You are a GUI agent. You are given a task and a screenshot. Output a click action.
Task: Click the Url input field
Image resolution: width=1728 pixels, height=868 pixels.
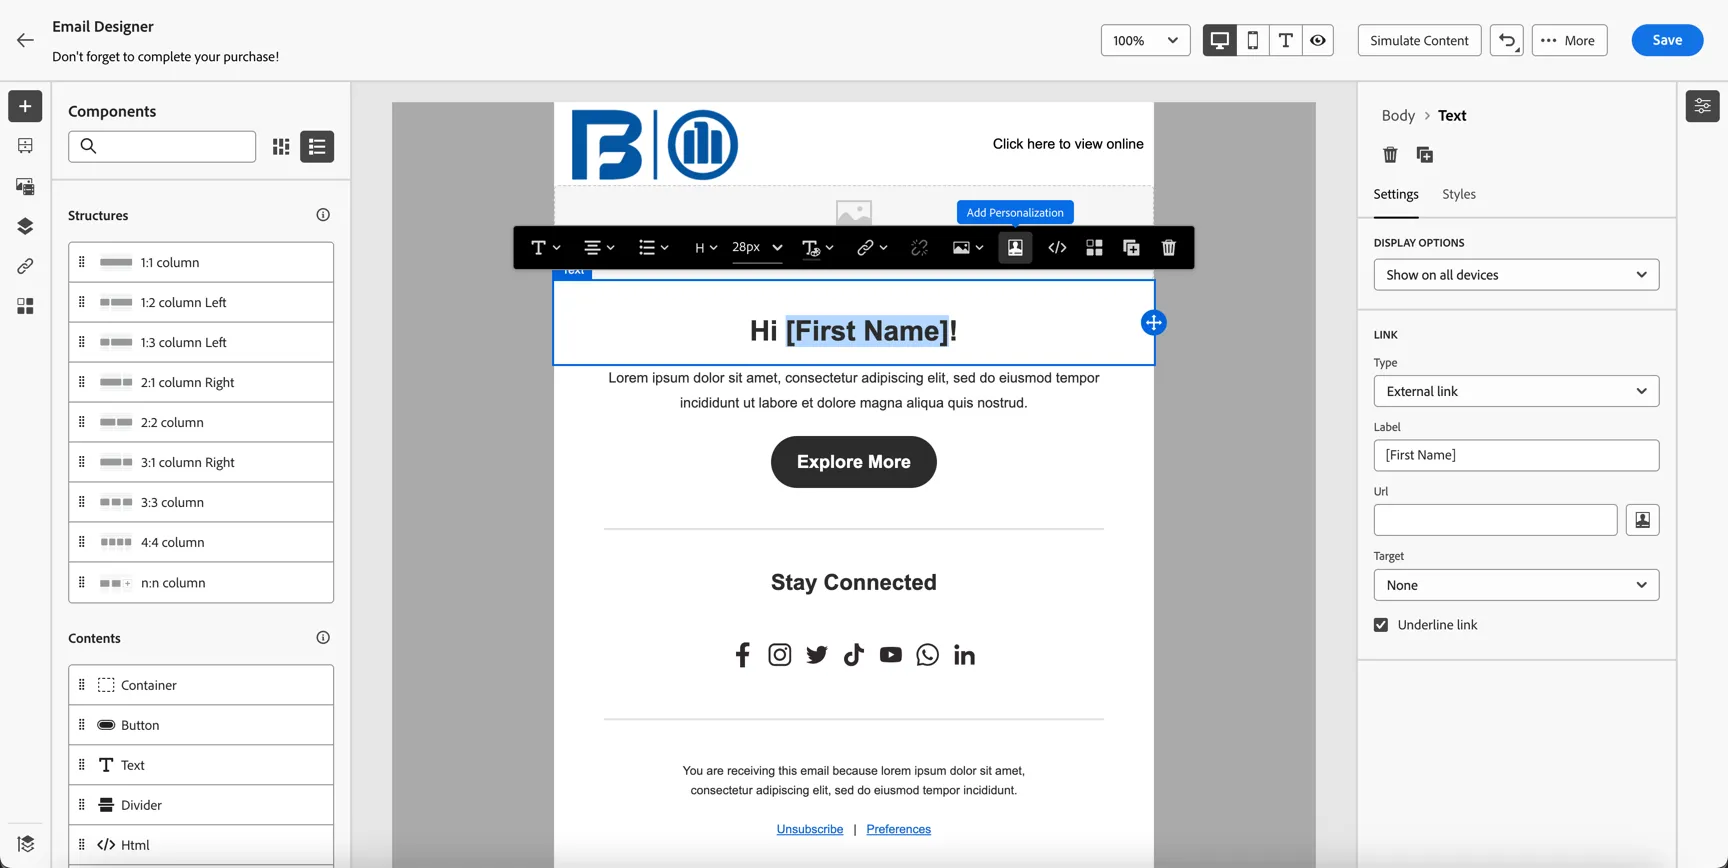pos(1495,520)
